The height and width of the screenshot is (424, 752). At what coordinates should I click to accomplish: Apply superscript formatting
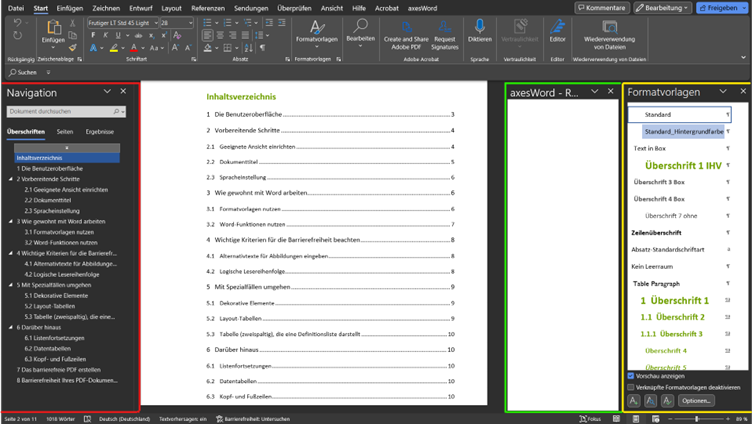click(164, 35)
